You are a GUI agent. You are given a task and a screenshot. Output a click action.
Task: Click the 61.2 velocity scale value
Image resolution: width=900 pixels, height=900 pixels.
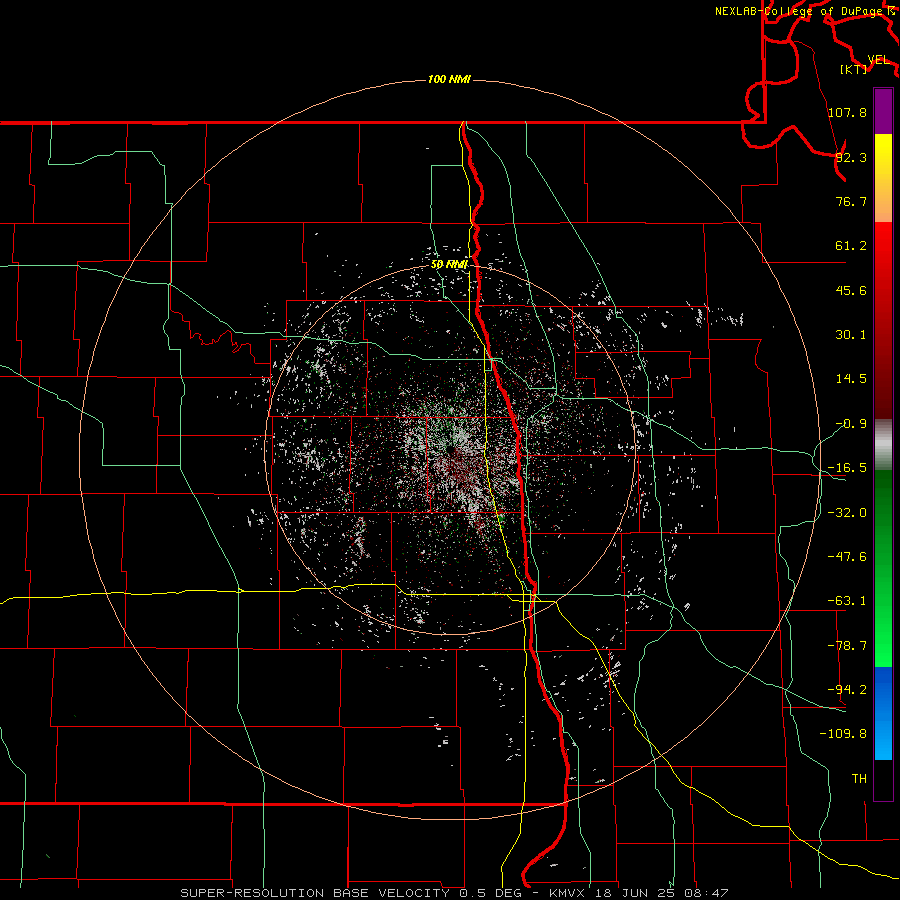click(x=851, y=246)
